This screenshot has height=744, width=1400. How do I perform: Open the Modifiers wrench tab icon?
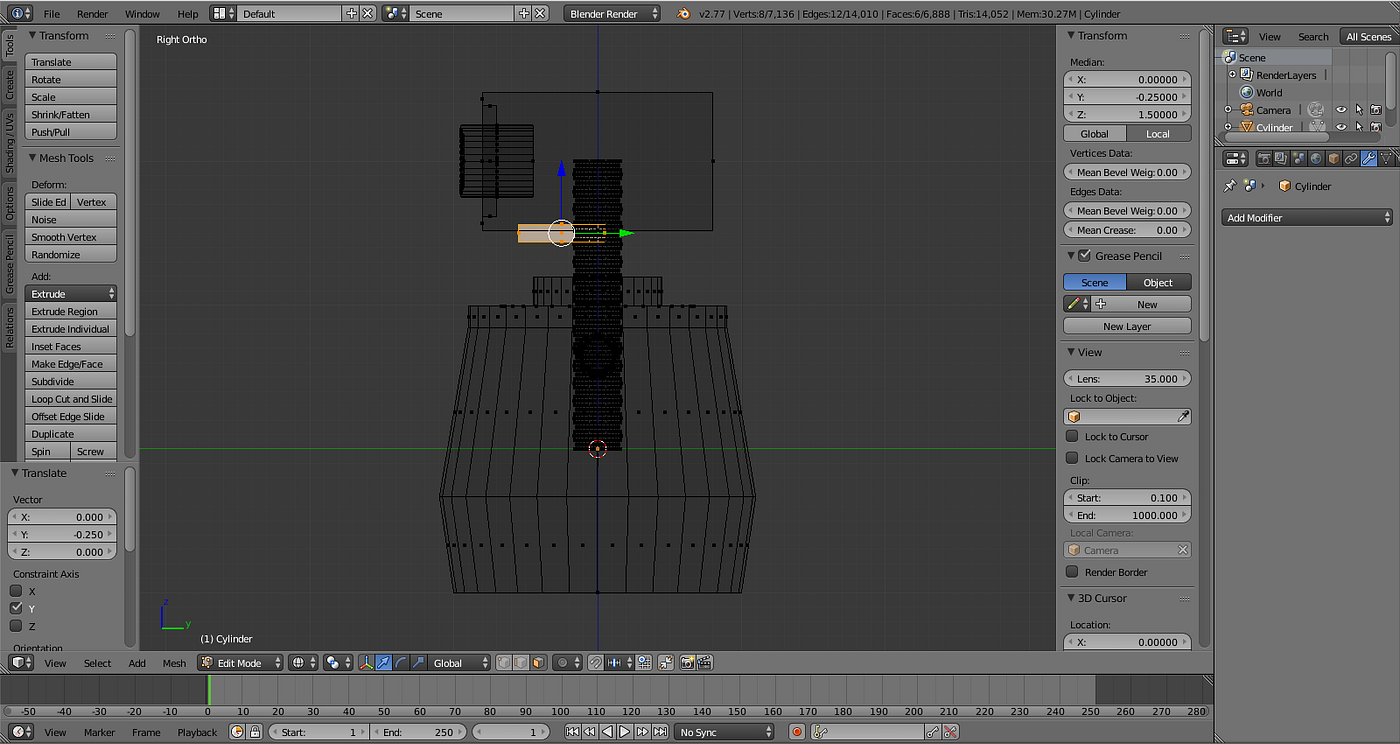1369,158
